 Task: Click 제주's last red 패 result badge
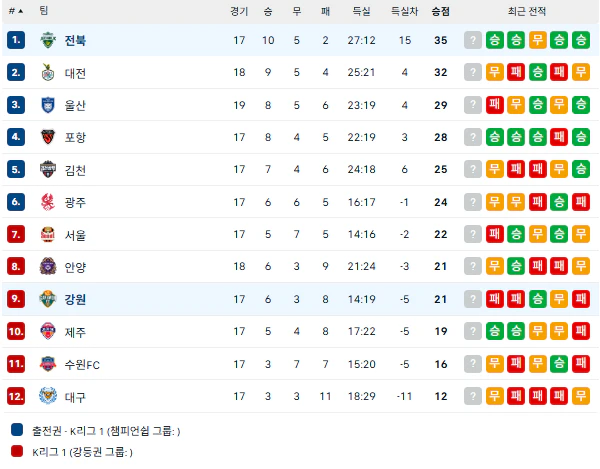point(581,331)
